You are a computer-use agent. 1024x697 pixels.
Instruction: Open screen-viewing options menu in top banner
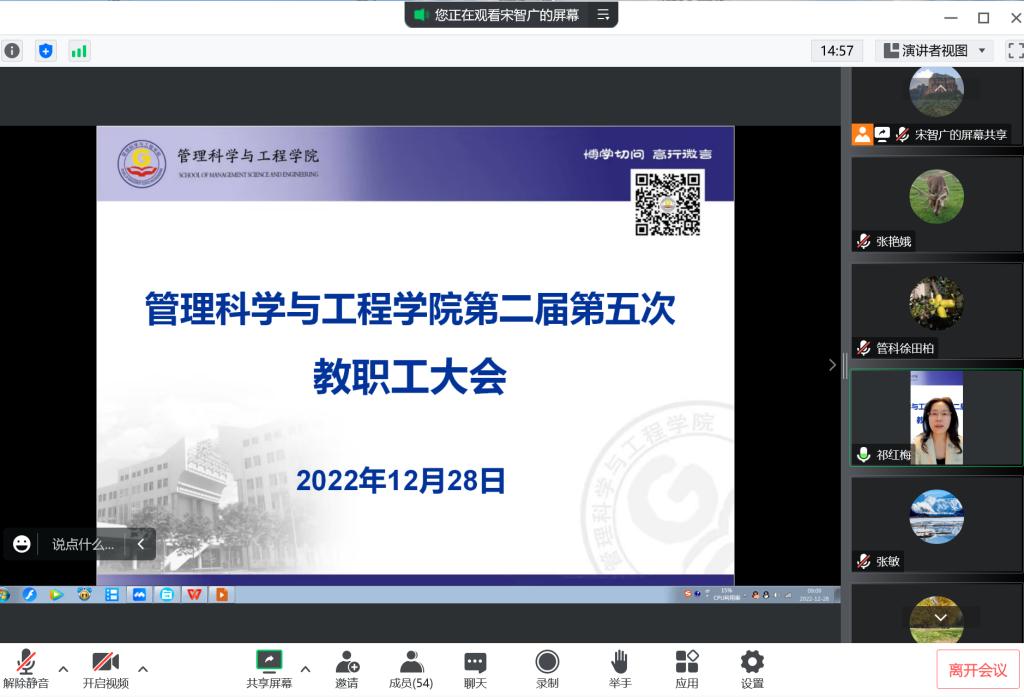click(603, 15)
